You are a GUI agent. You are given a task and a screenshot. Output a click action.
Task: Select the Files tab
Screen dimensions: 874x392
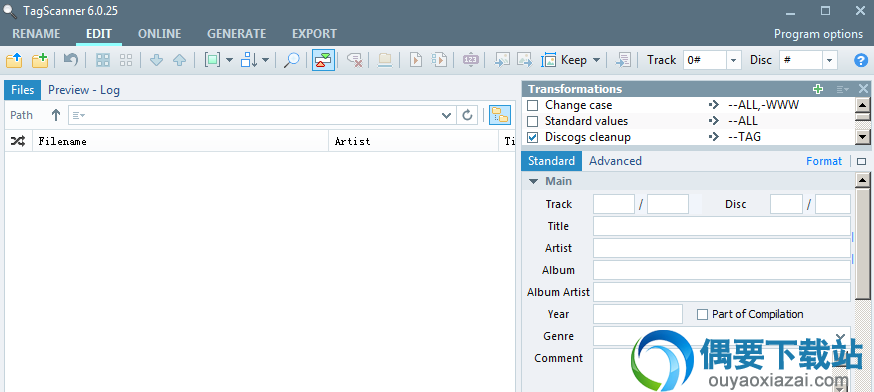23,90
